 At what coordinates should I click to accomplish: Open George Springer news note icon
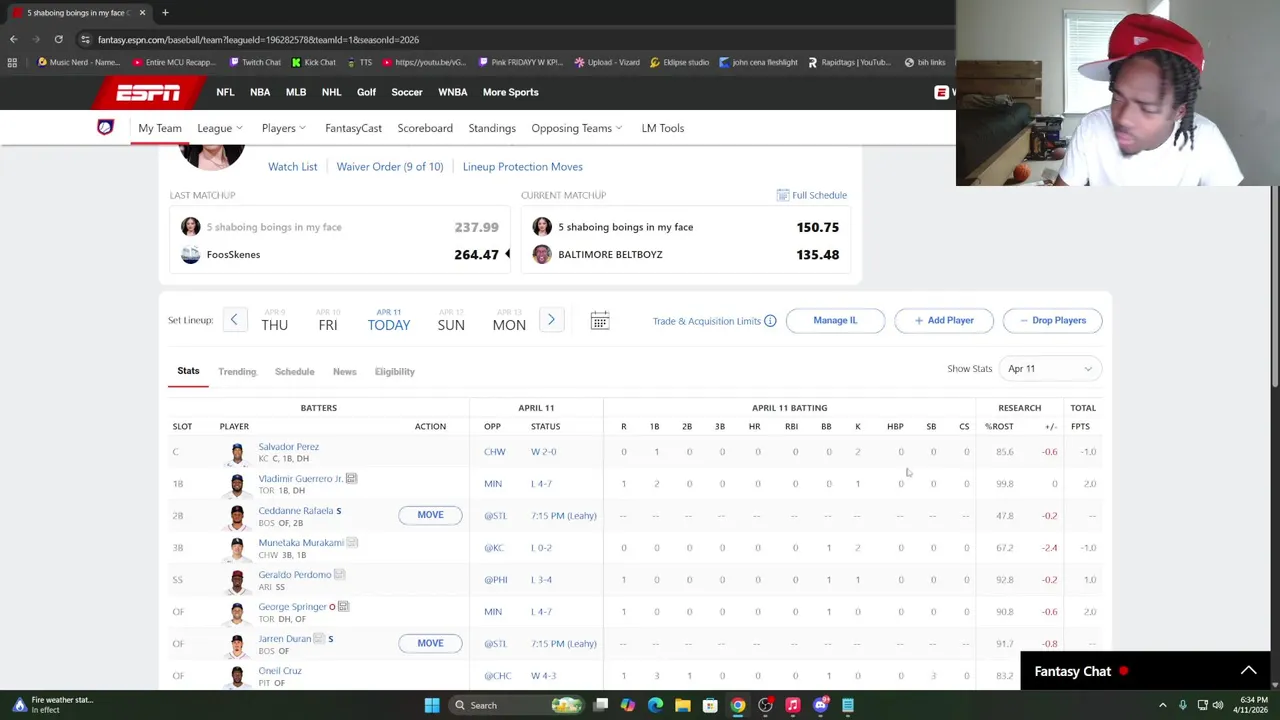[343, 607]
